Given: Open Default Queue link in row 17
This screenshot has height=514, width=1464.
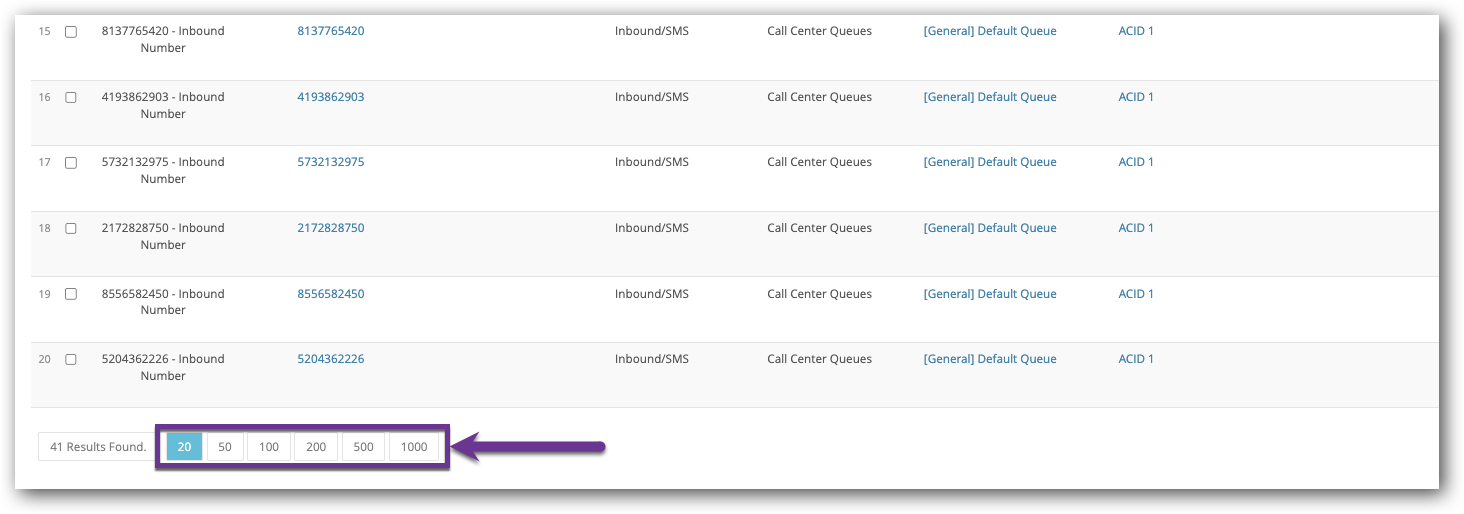Looking at the screenshot, I should pos(990,162).
